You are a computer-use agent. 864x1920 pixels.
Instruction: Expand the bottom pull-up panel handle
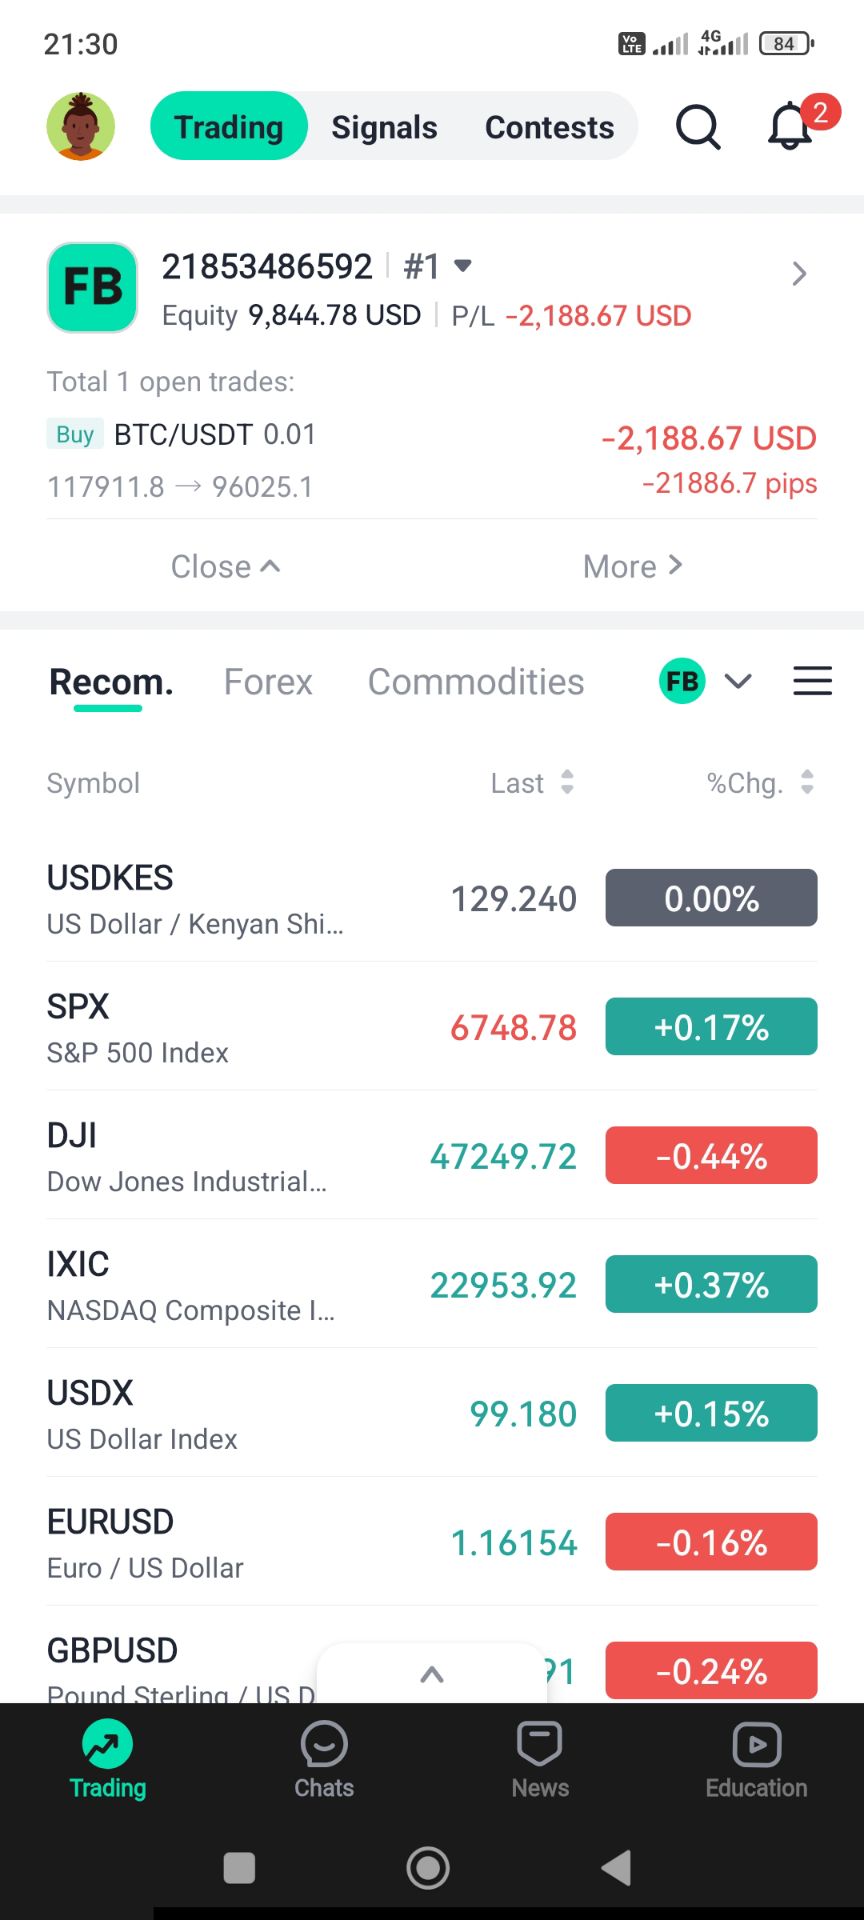(432, 1674)
